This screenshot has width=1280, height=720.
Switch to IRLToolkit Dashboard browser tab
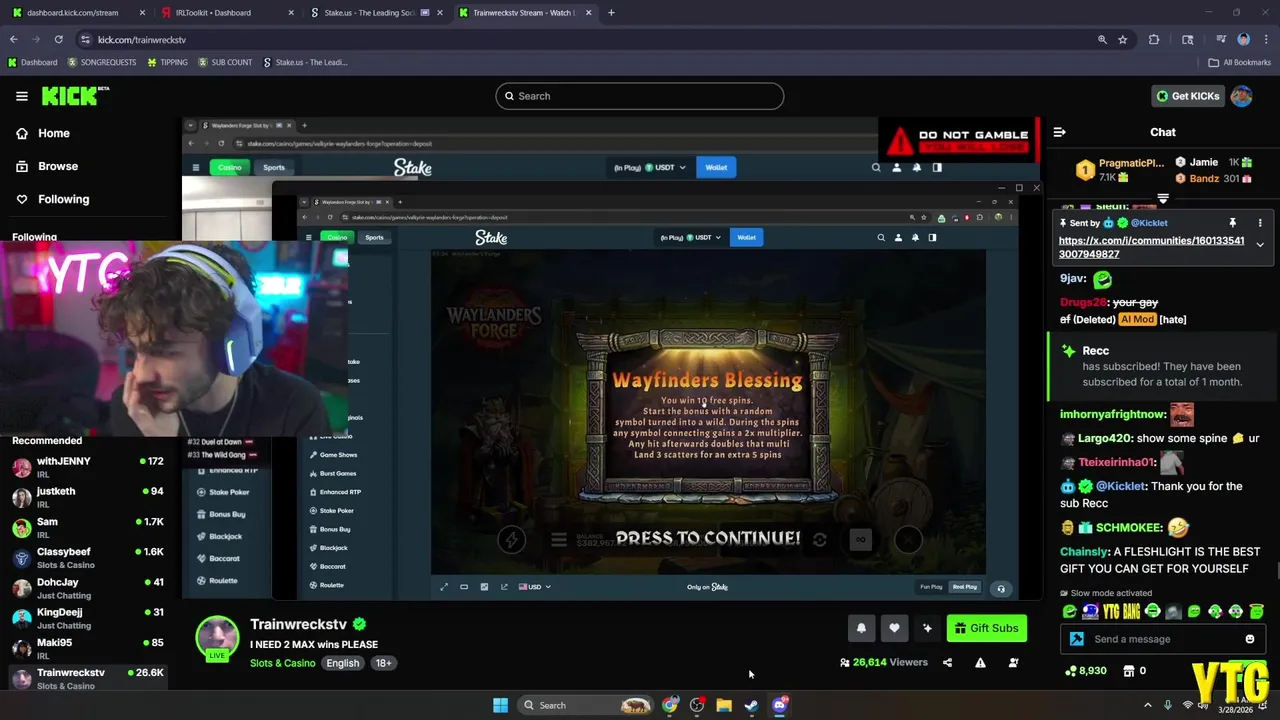[229, 13]
